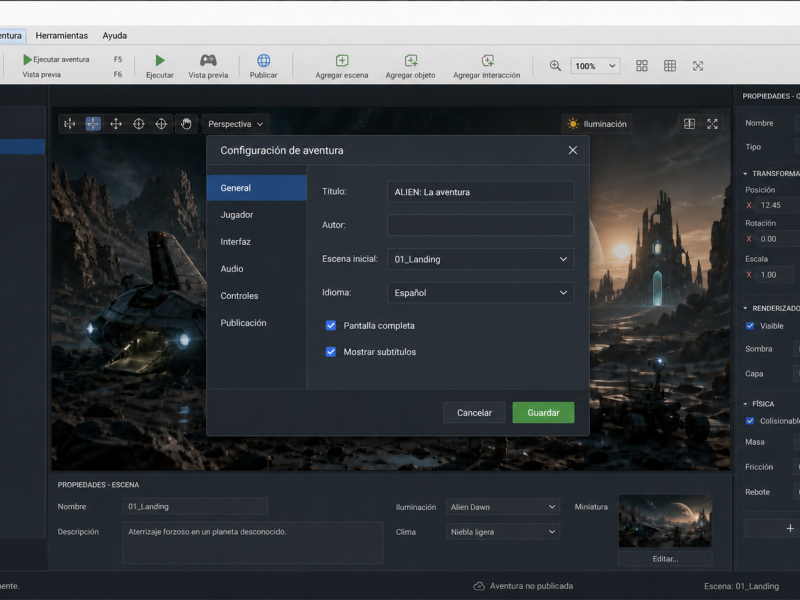Click the cloud icon in status bar
Screen dimensions: 800x600
coord(479,586)
